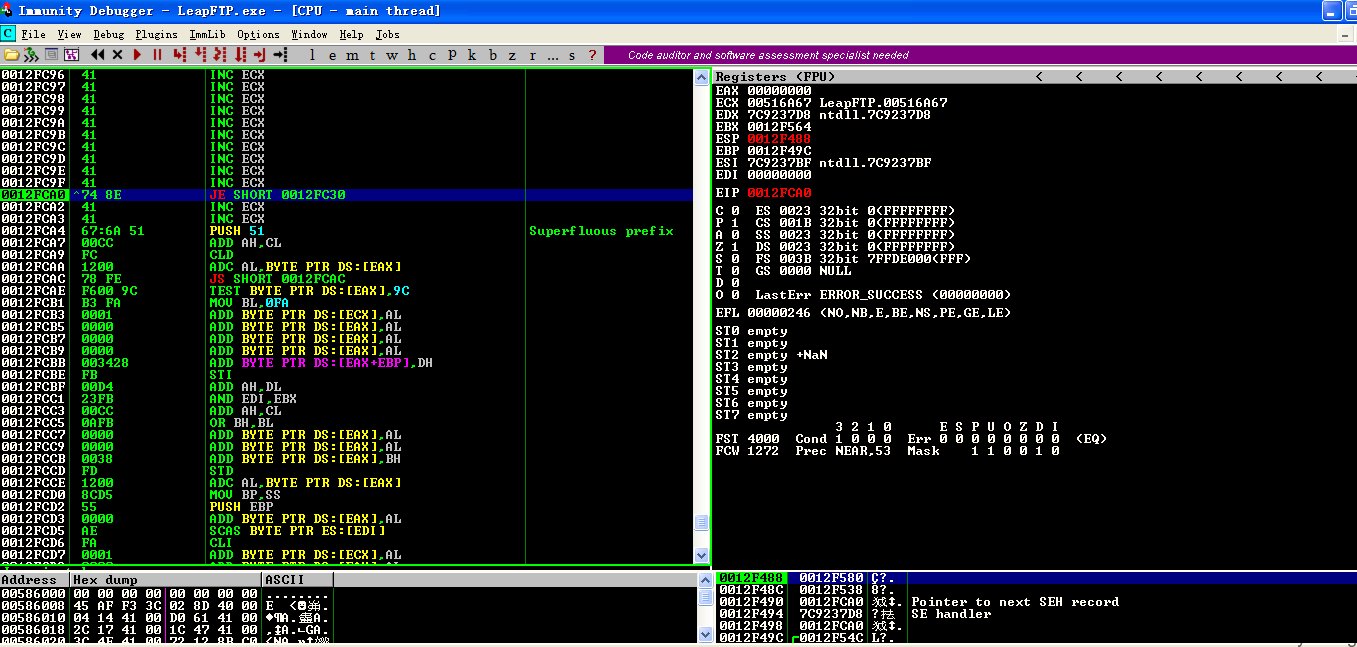The image size is (1357, 647).
Task: Open the Options menu
Action: pos(258,34)
